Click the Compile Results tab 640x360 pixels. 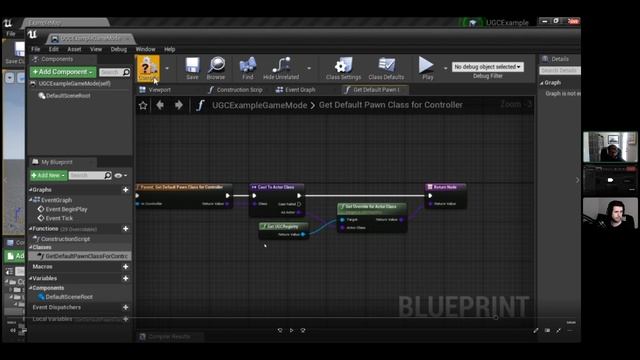(169, 337)
